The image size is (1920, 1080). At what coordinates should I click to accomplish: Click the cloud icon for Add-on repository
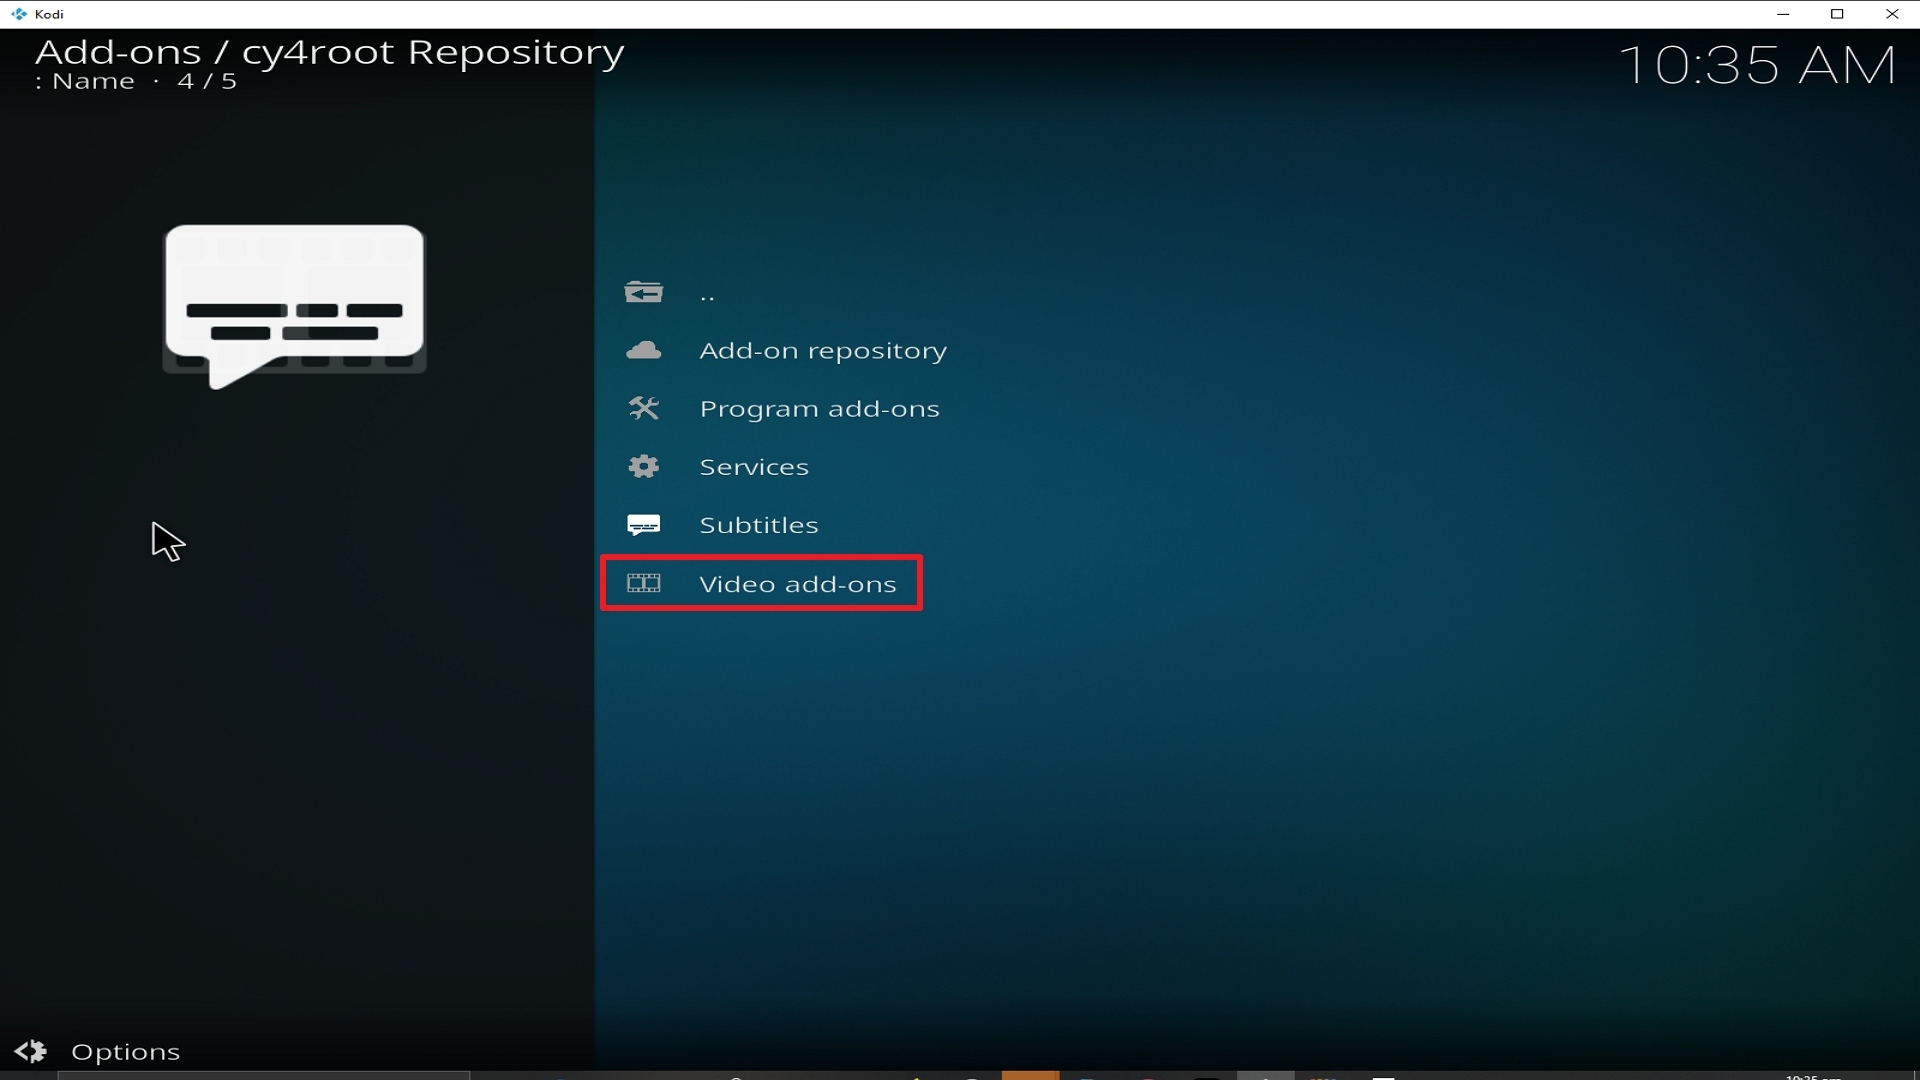coord(644,350)
